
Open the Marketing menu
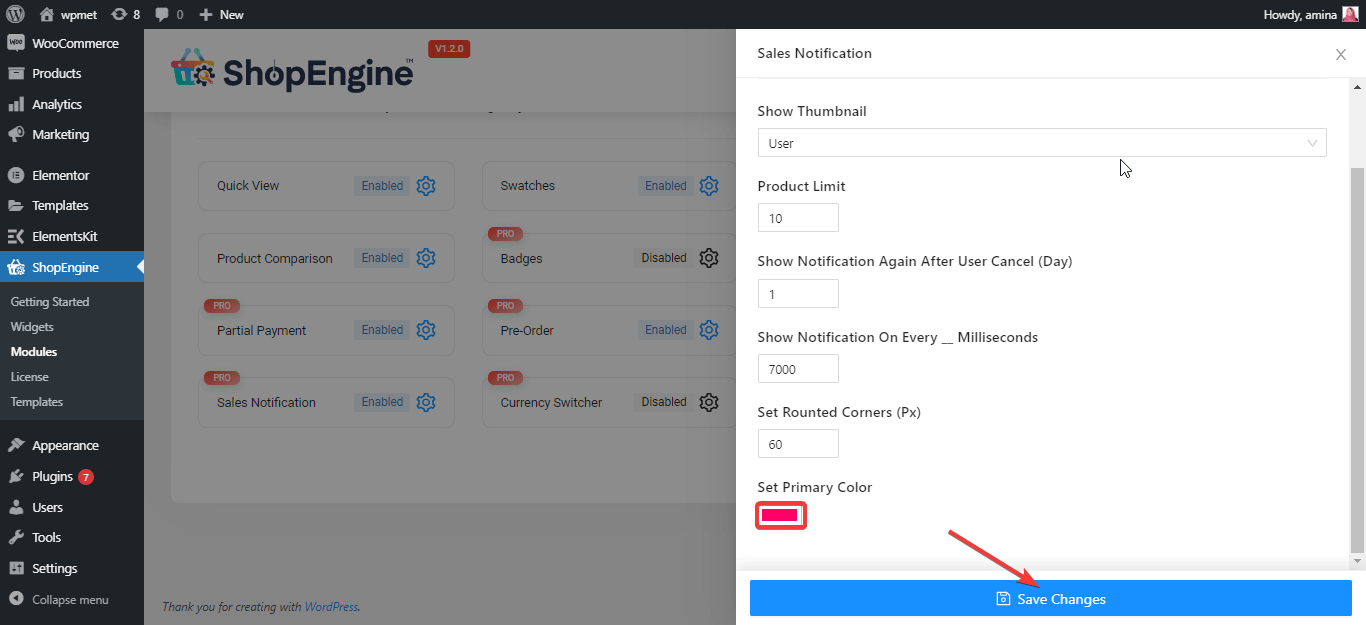tap(72, 134)
